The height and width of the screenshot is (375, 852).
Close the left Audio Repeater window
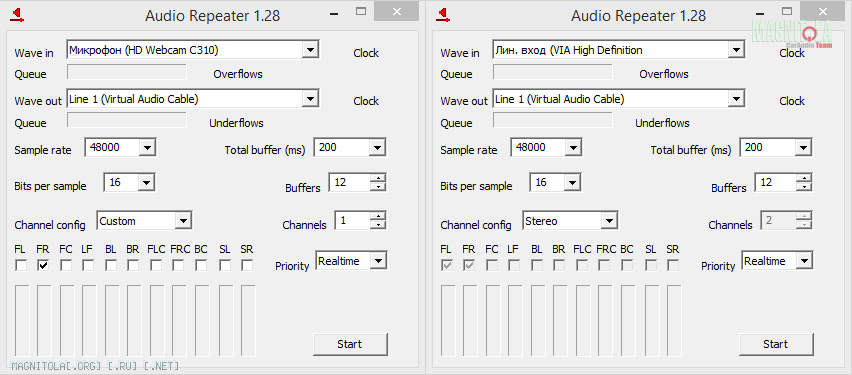(x=397, y=11)
